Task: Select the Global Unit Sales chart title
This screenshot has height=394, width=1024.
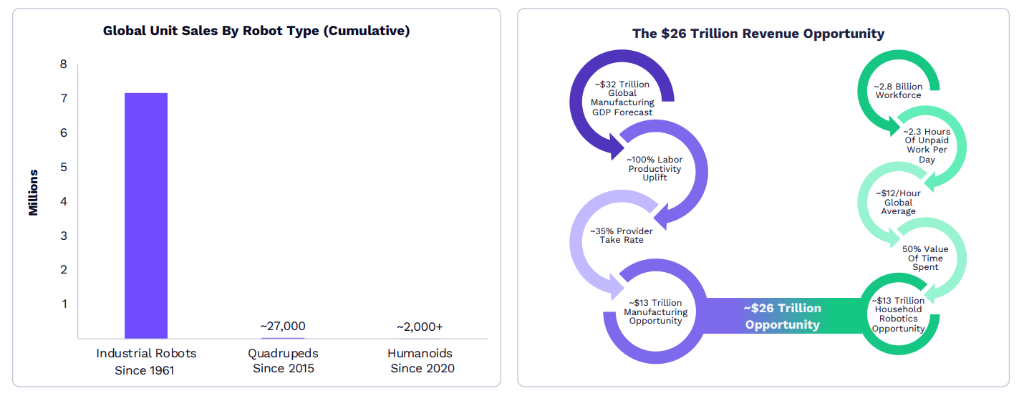Action: click(x=257, y=31)
